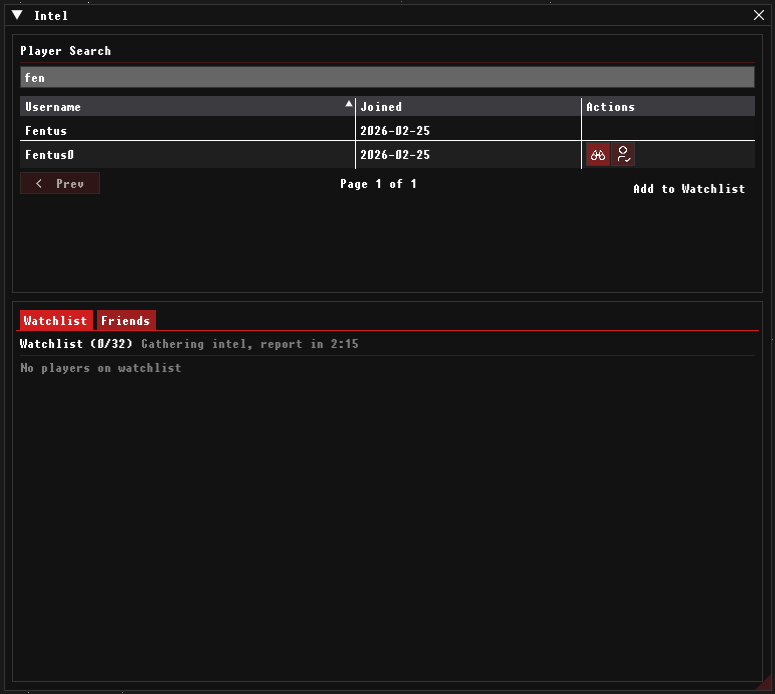775x694 pixels.
Task: Click the resize grip of the Intel window
Action: [765, 684]
